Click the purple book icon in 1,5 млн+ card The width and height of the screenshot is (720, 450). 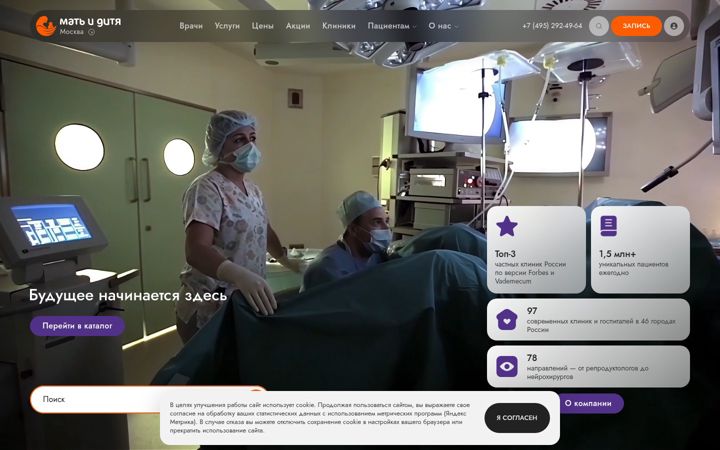tap(608, 226)
